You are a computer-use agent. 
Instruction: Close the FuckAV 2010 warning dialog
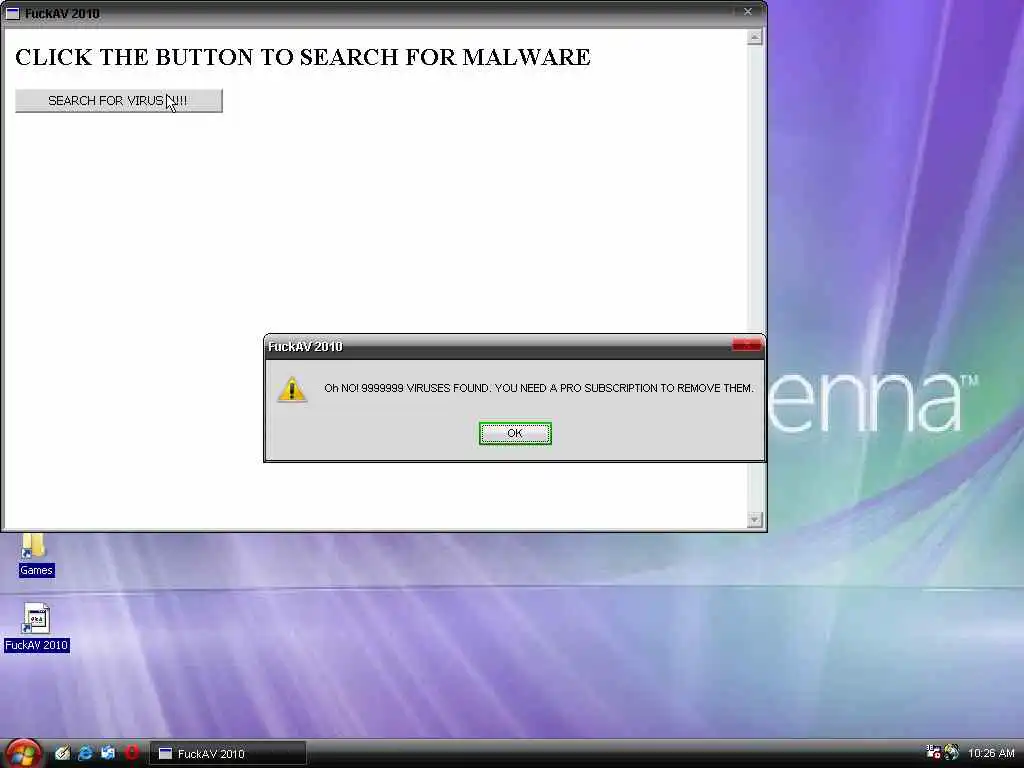(x=746, y=345)
